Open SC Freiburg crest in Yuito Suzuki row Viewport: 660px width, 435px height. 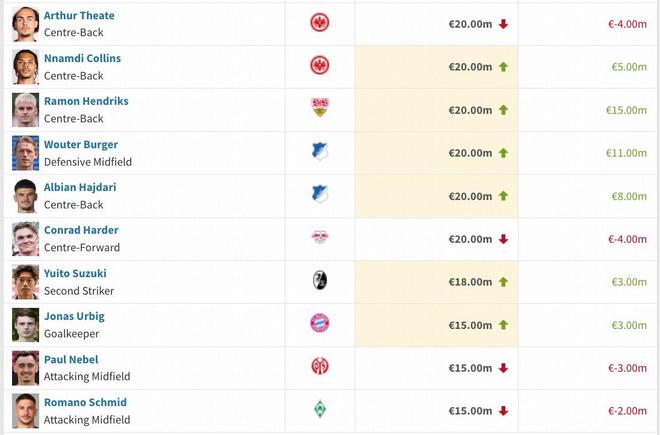(320, 281)
